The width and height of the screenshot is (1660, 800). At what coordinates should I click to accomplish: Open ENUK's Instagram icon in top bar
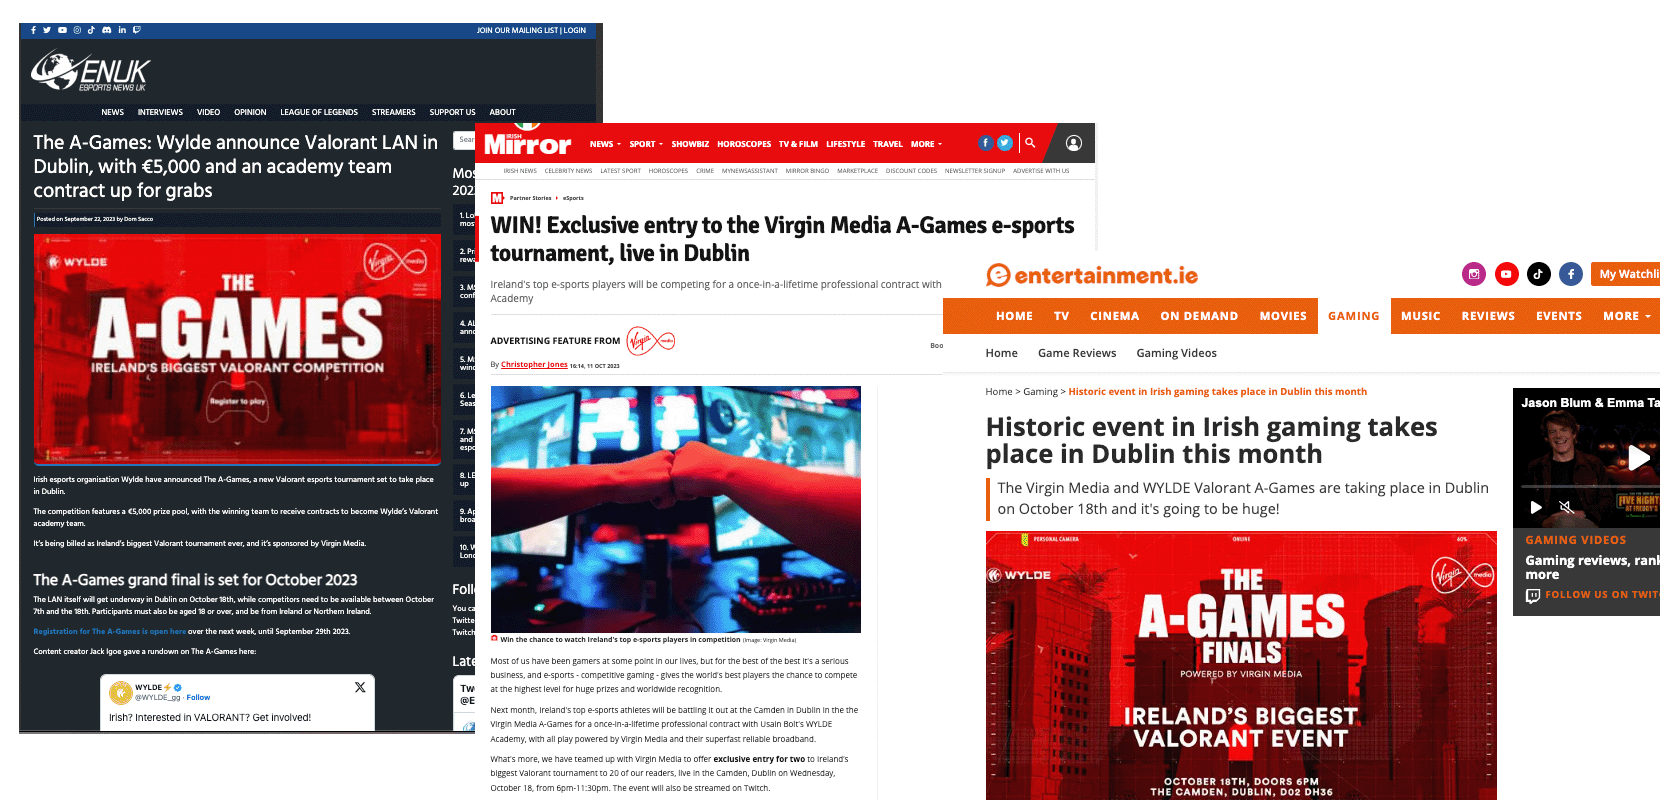(77, 30)
